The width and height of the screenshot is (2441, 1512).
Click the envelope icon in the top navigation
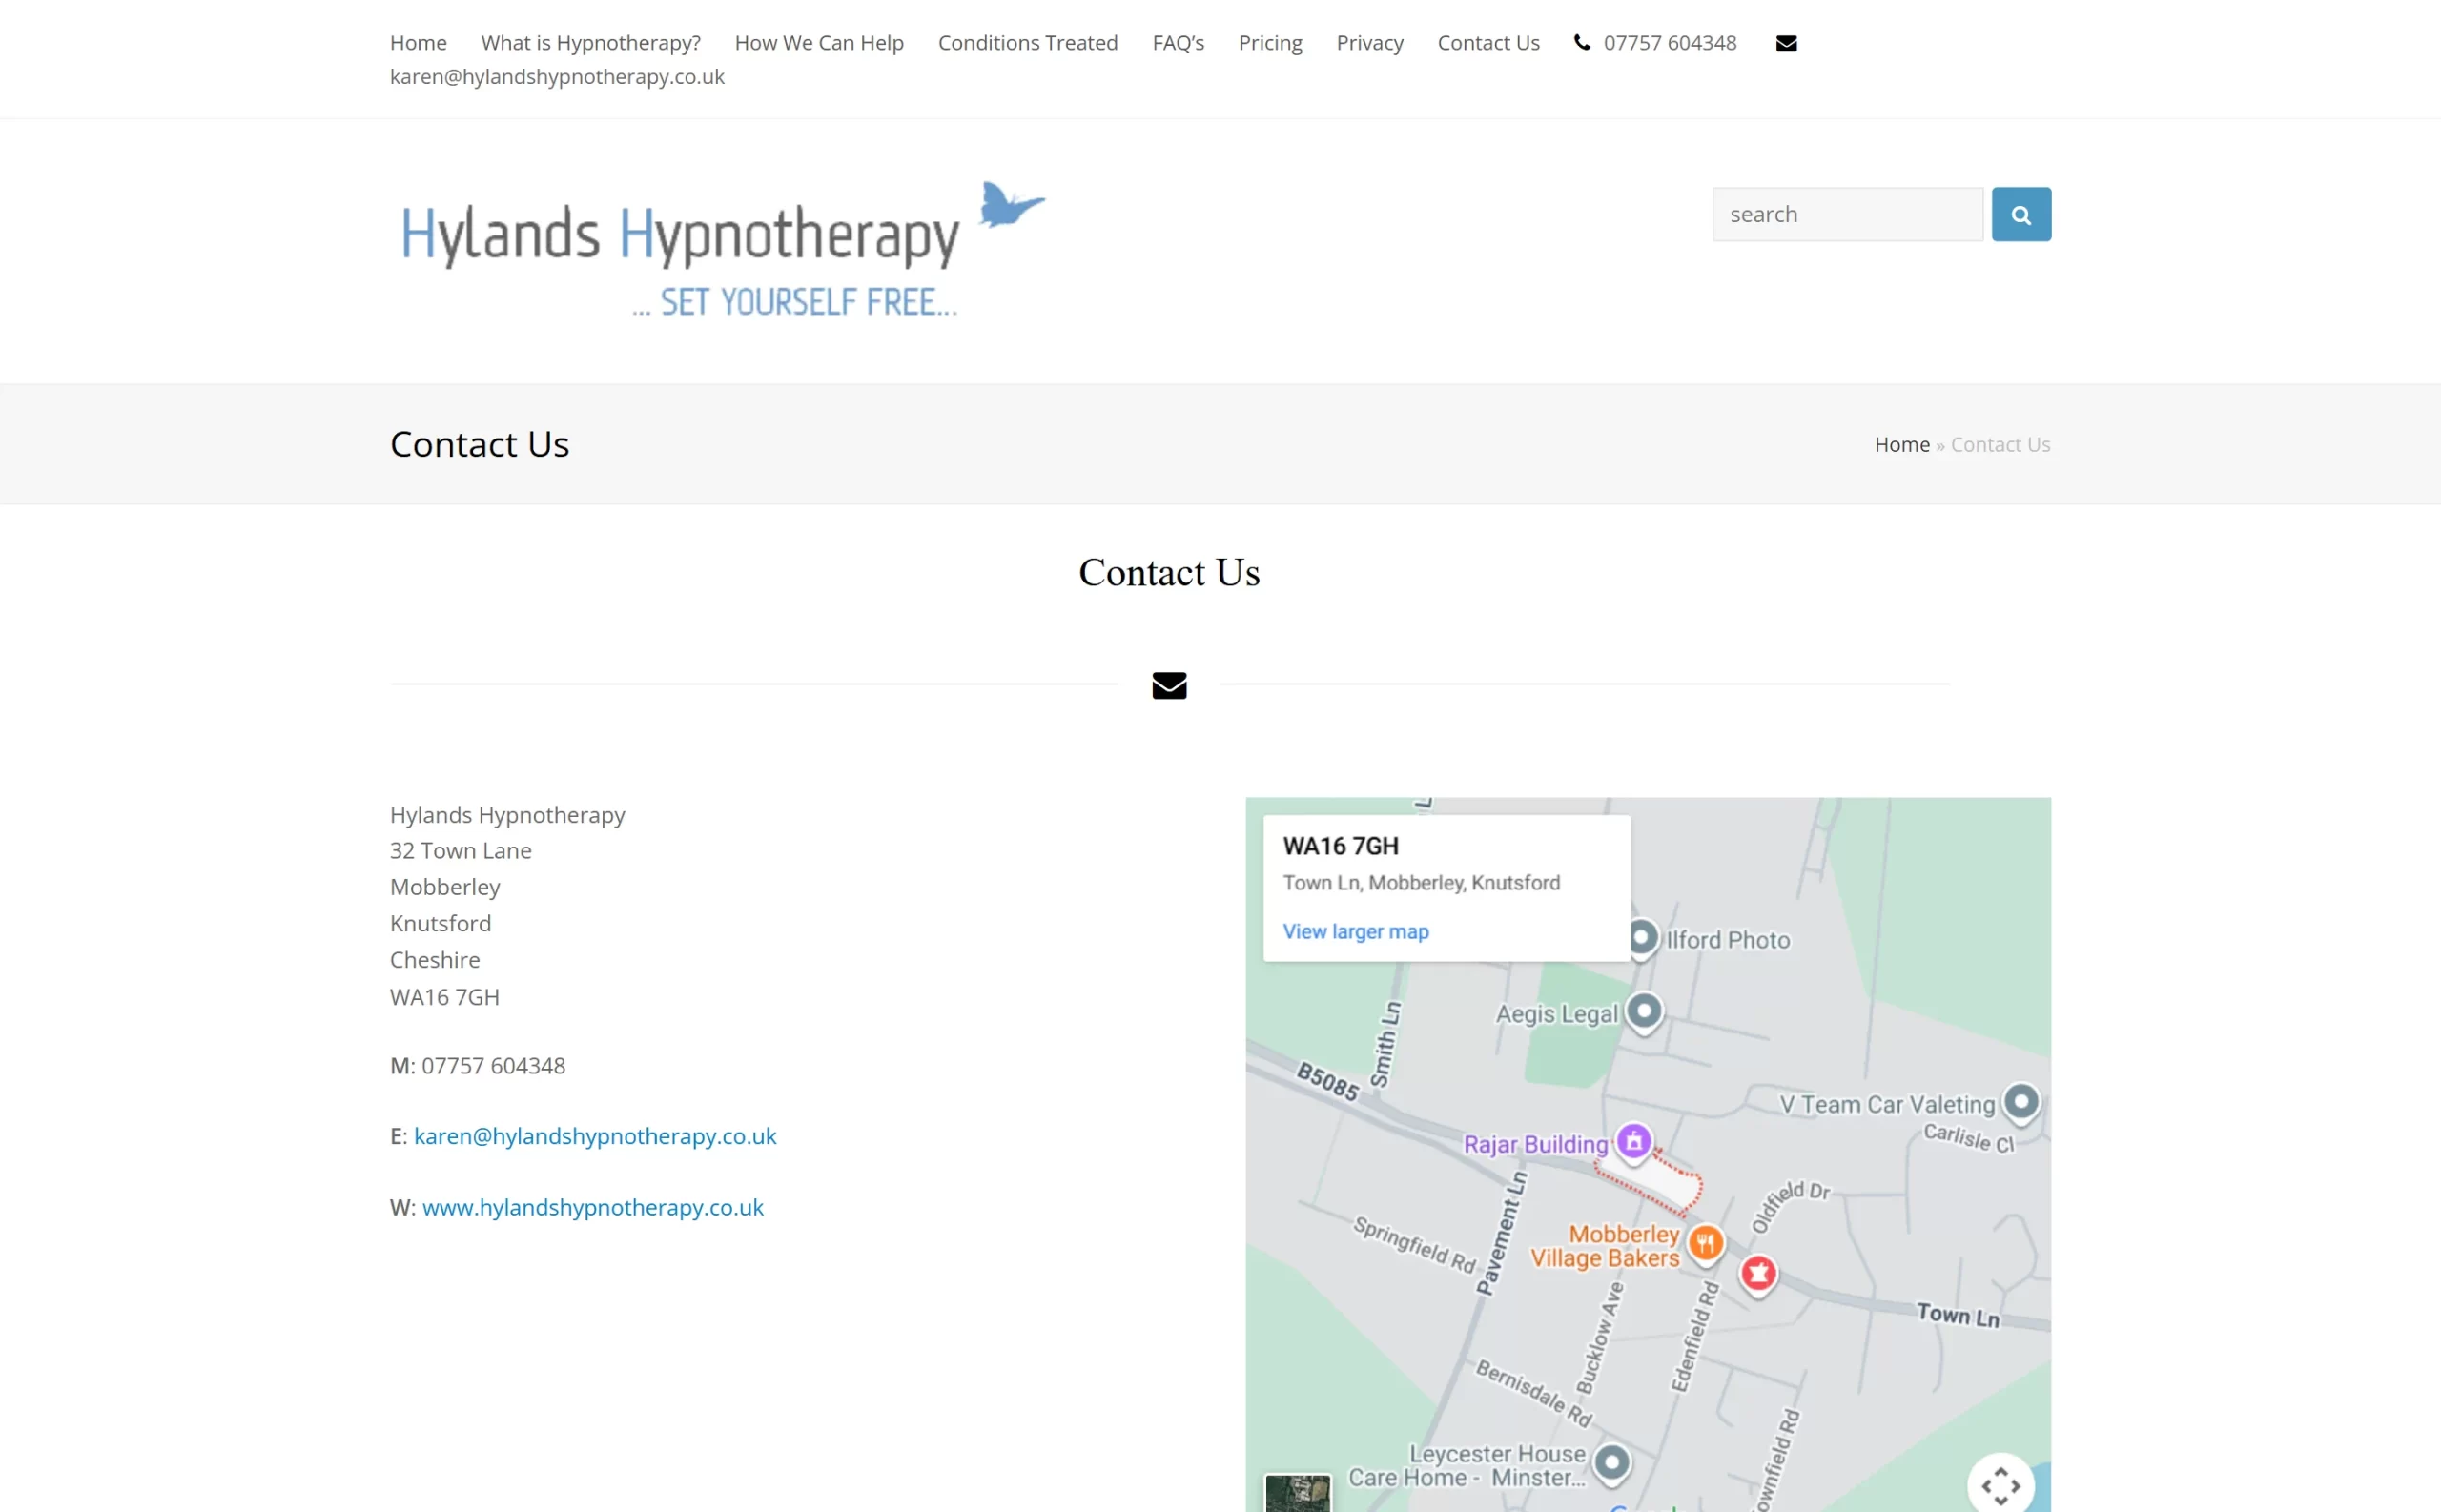[x=1786, y=43]
